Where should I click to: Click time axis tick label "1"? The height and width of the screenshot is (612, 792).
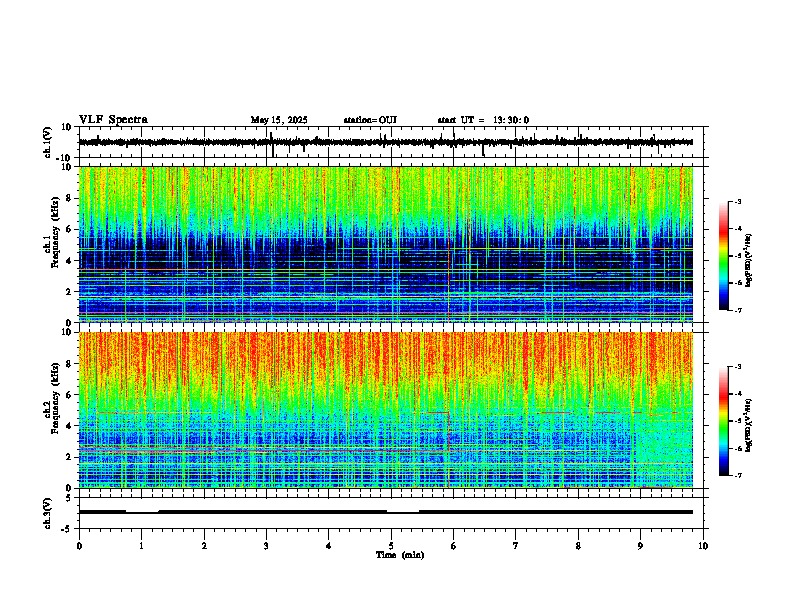(x=141, y=546)
